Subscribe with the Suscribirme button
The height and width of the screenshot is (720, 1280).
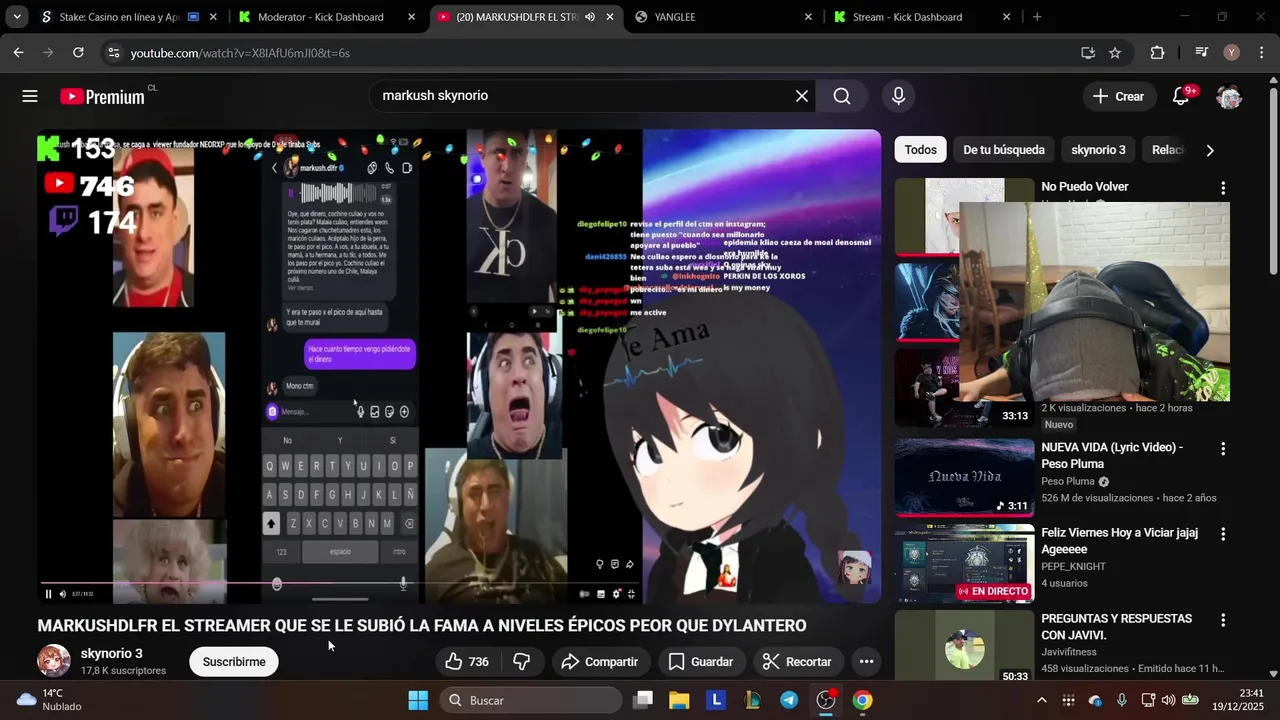tap(234, 662)
